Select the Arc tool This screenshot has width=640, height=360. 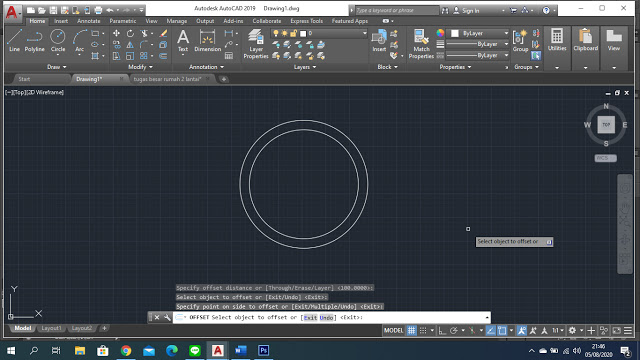79,40
